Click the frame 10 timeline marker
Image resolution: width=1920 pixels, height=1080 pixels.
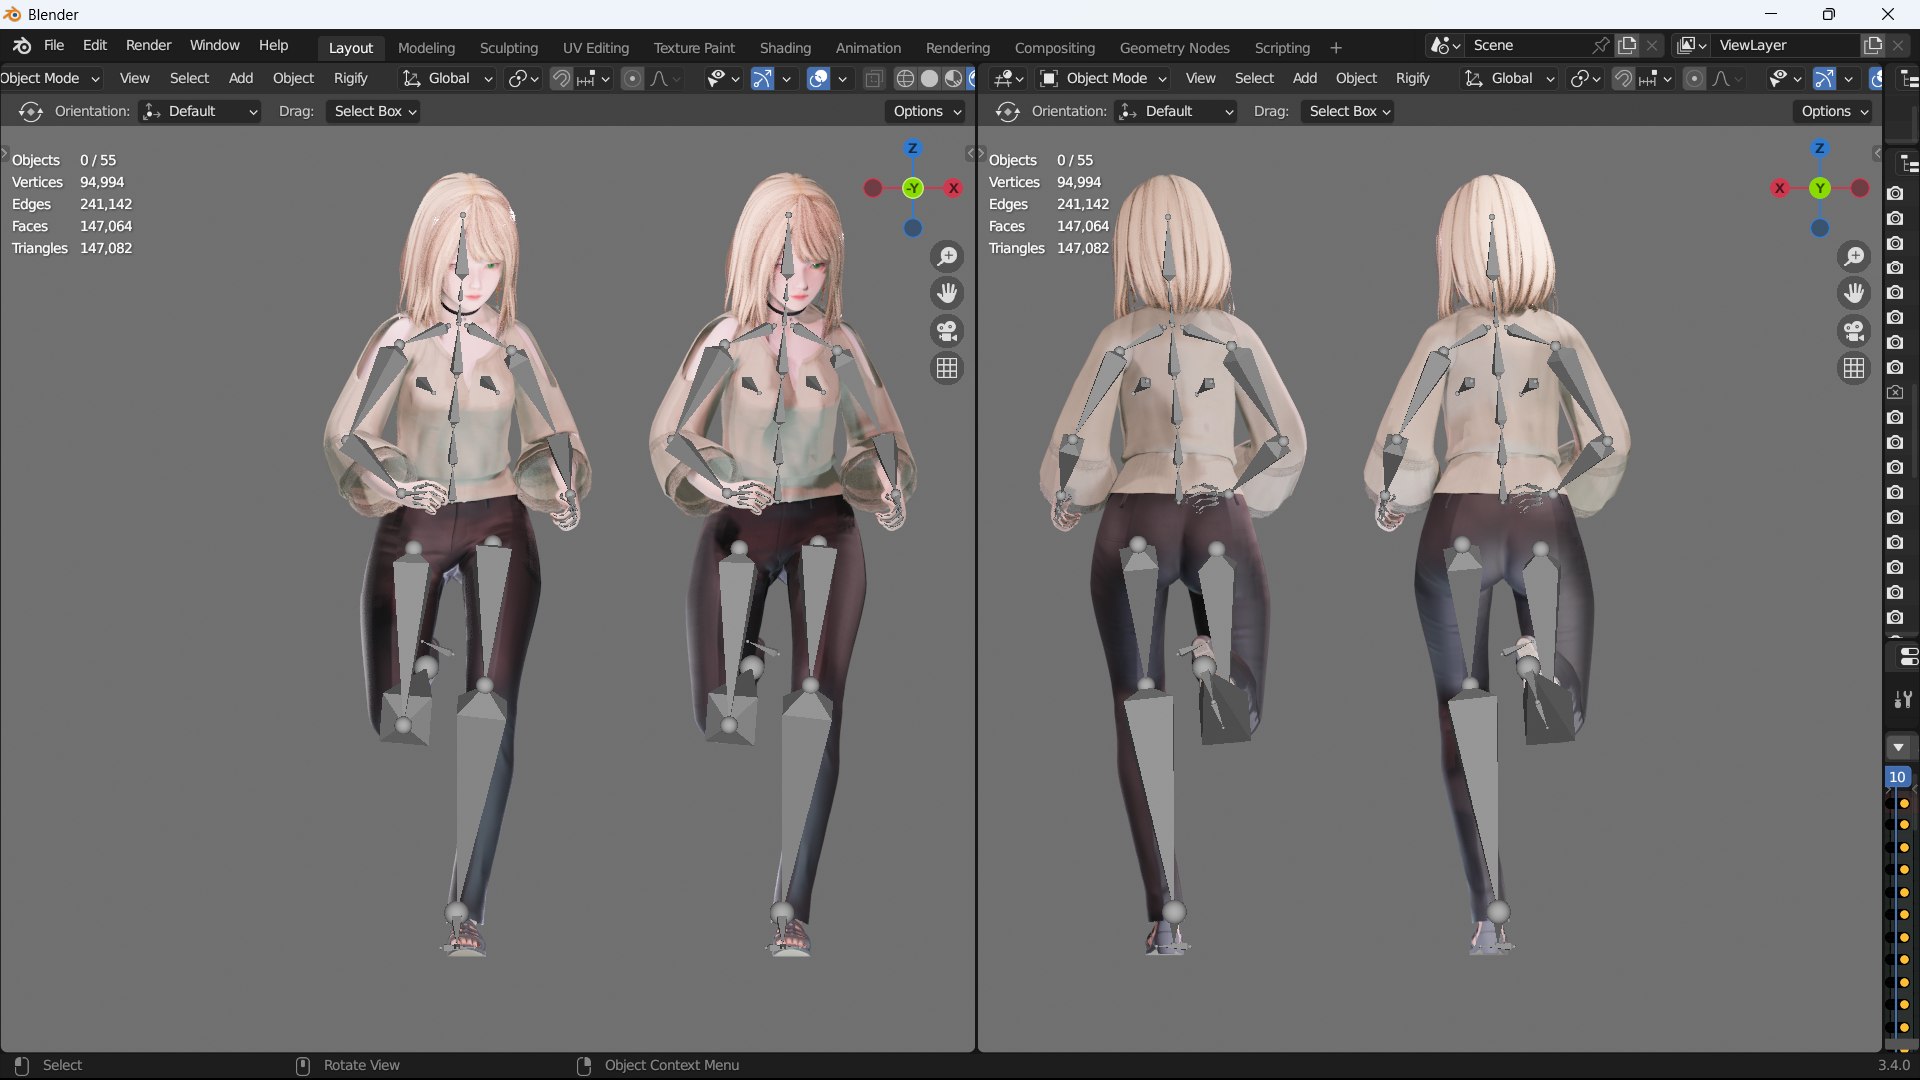[x=1897, y=777]
